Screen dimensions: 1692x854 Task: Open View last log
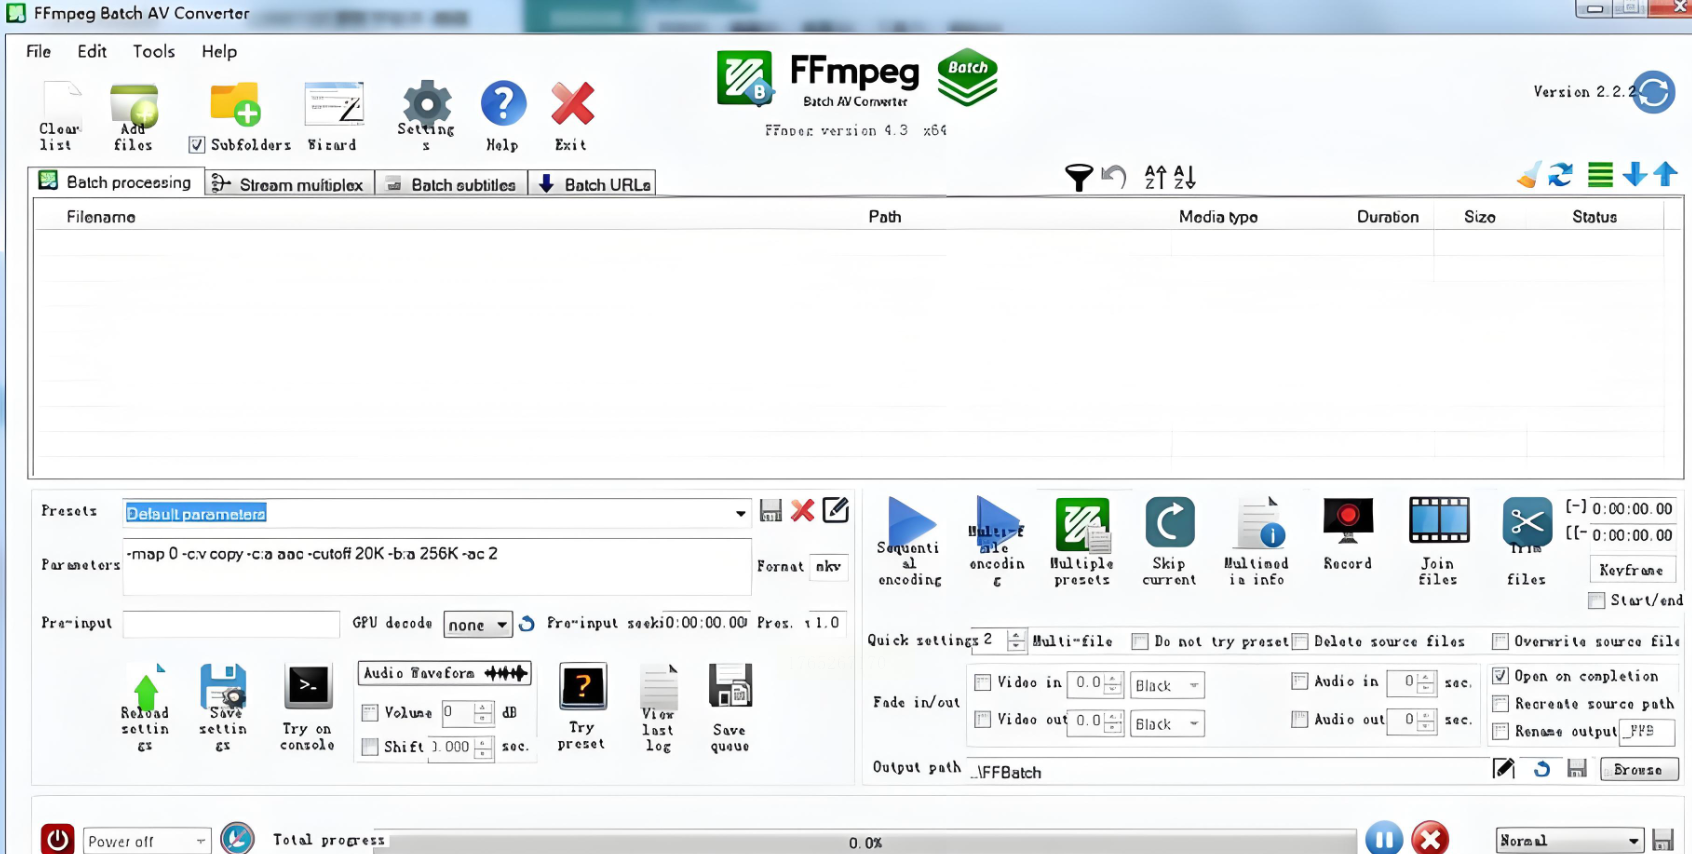point(659,687)
